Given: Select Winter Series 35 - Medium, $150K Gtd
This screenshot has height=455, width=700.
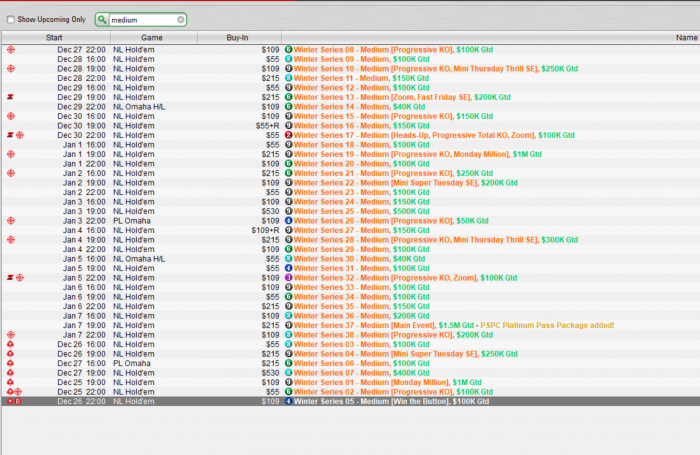Looking at the screenshot, I should tap(362, 306).
